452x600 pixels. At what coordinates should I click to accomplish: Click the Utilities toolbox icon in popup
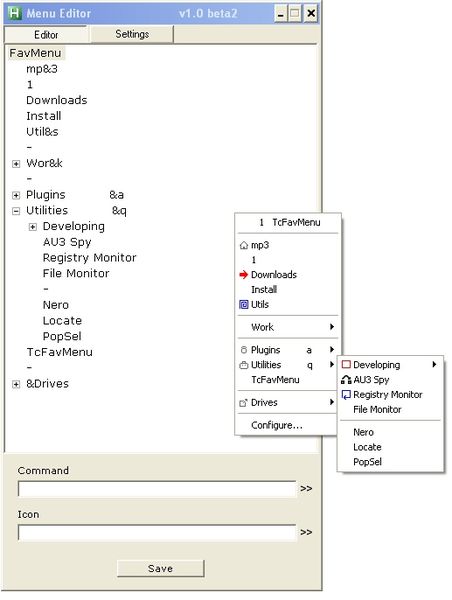(x=243, y=365)
